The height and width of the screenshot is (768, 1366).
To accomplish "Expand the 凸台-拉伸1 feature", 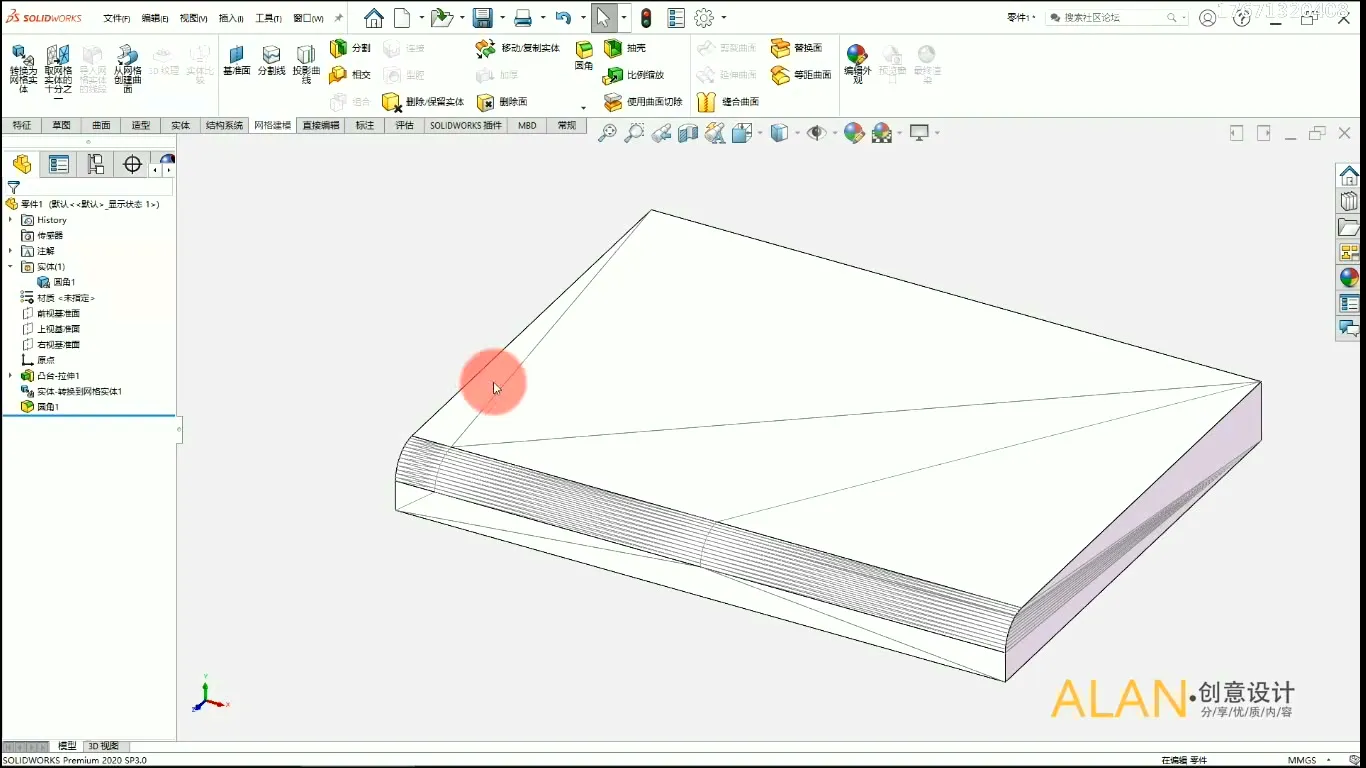I will pos(9,375).
